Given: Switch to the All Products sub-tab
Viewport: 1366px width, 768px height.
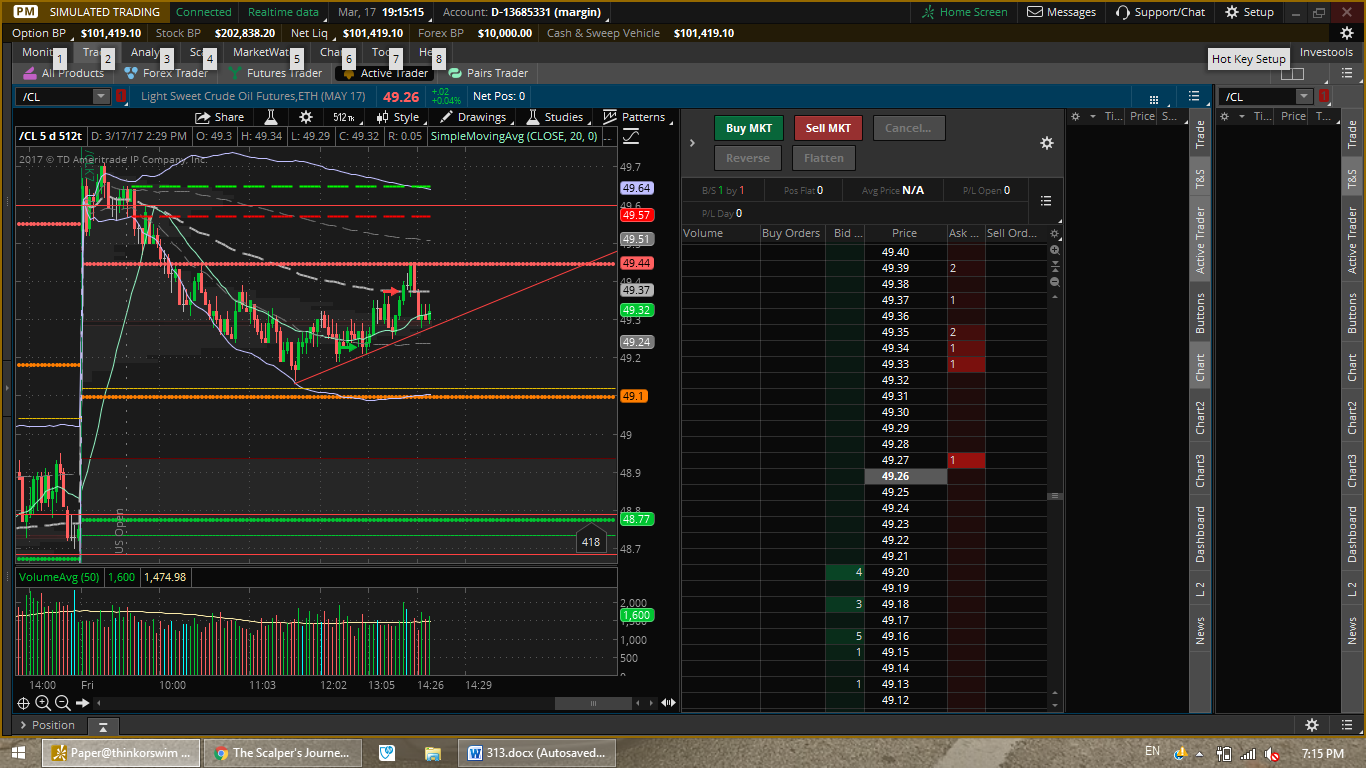Looking at the screenshot, I should 63,73.
